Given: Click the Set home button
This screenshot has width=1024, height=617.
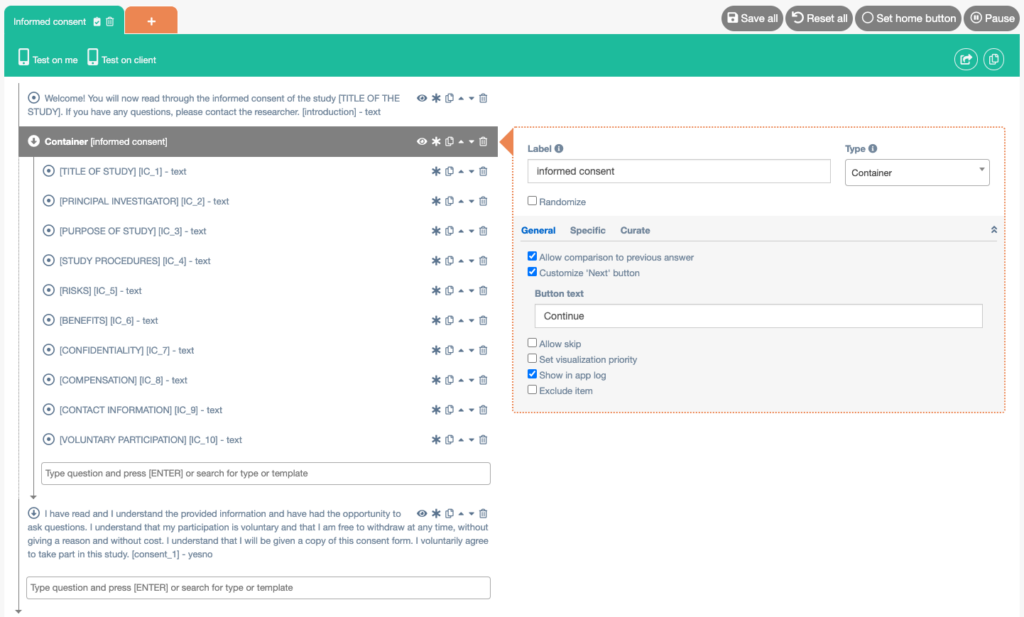Looking at the screenshot, I should point(908,18).
